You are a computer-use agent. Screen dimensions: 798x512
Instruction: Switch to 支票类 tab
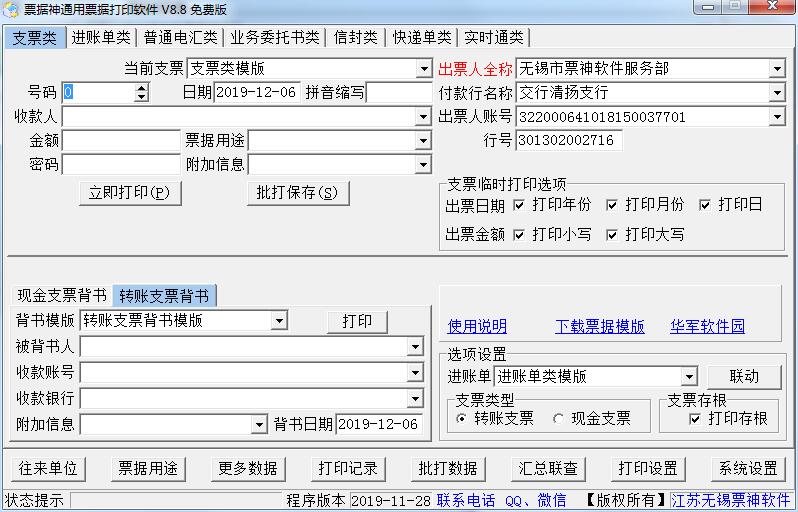(35, 38)
